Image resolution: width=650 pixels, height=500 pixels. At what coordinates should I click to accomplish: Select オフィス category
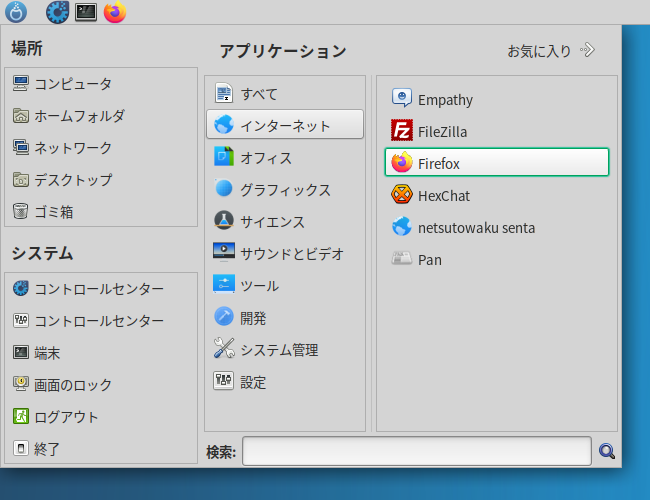click(x=285, y=157)
